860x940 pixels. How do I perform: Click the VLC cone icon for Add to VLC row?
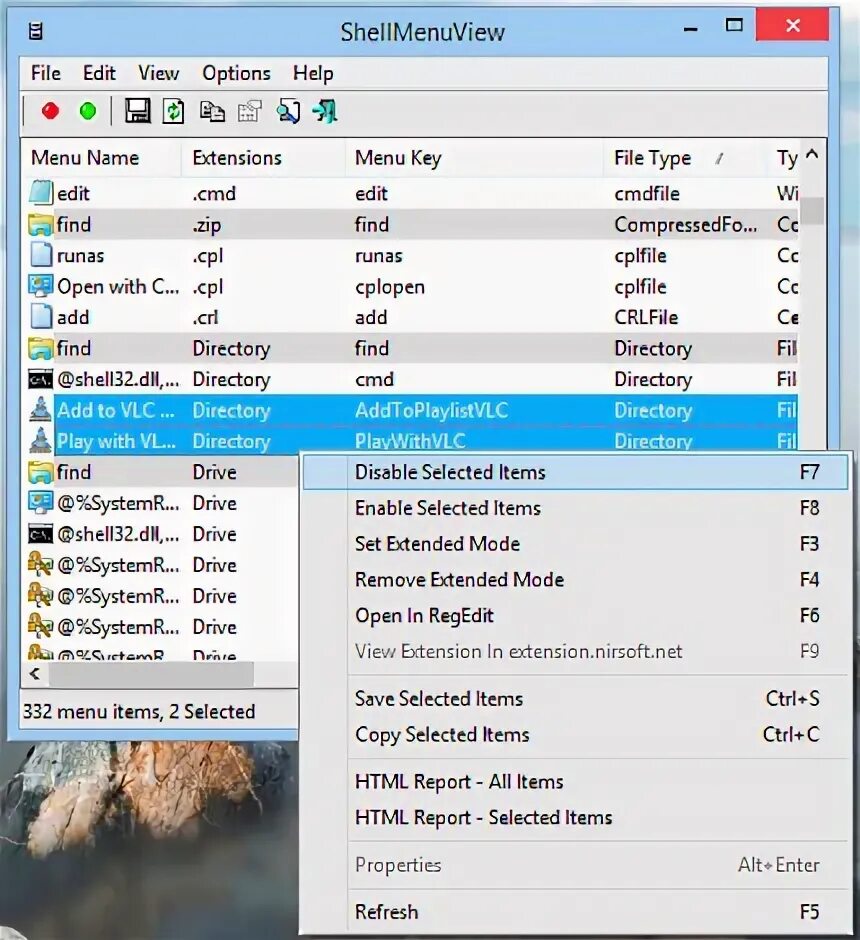[x=41, y=409]
